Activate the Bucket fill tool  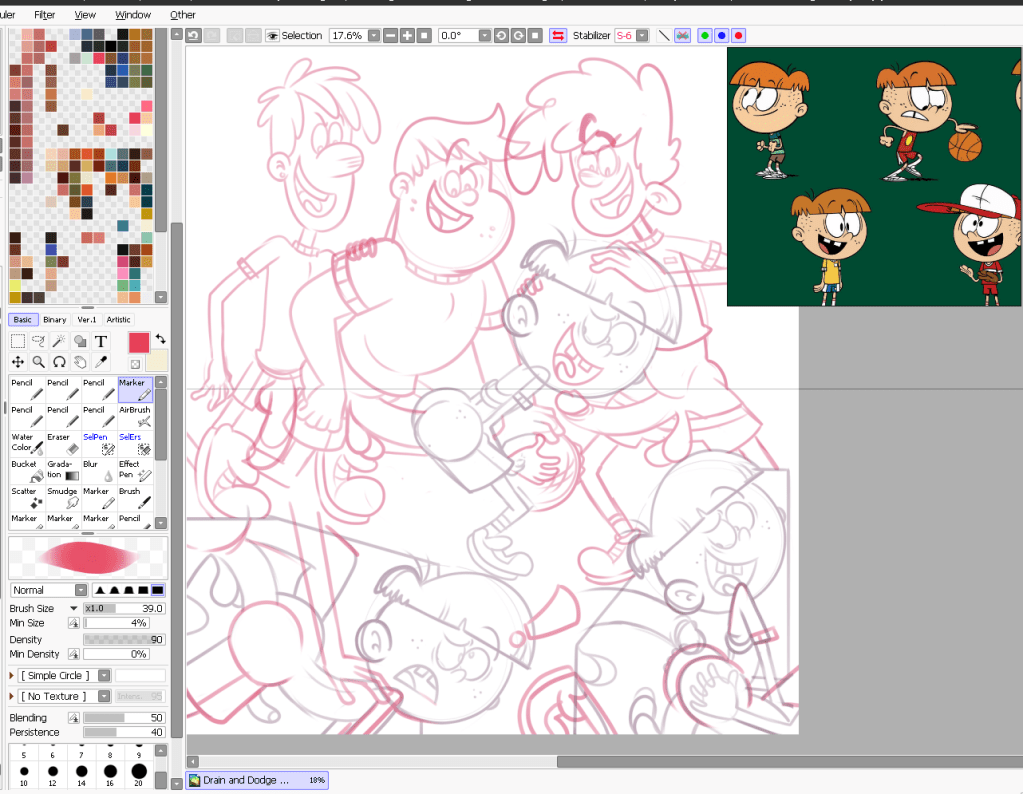pos(25,470)
